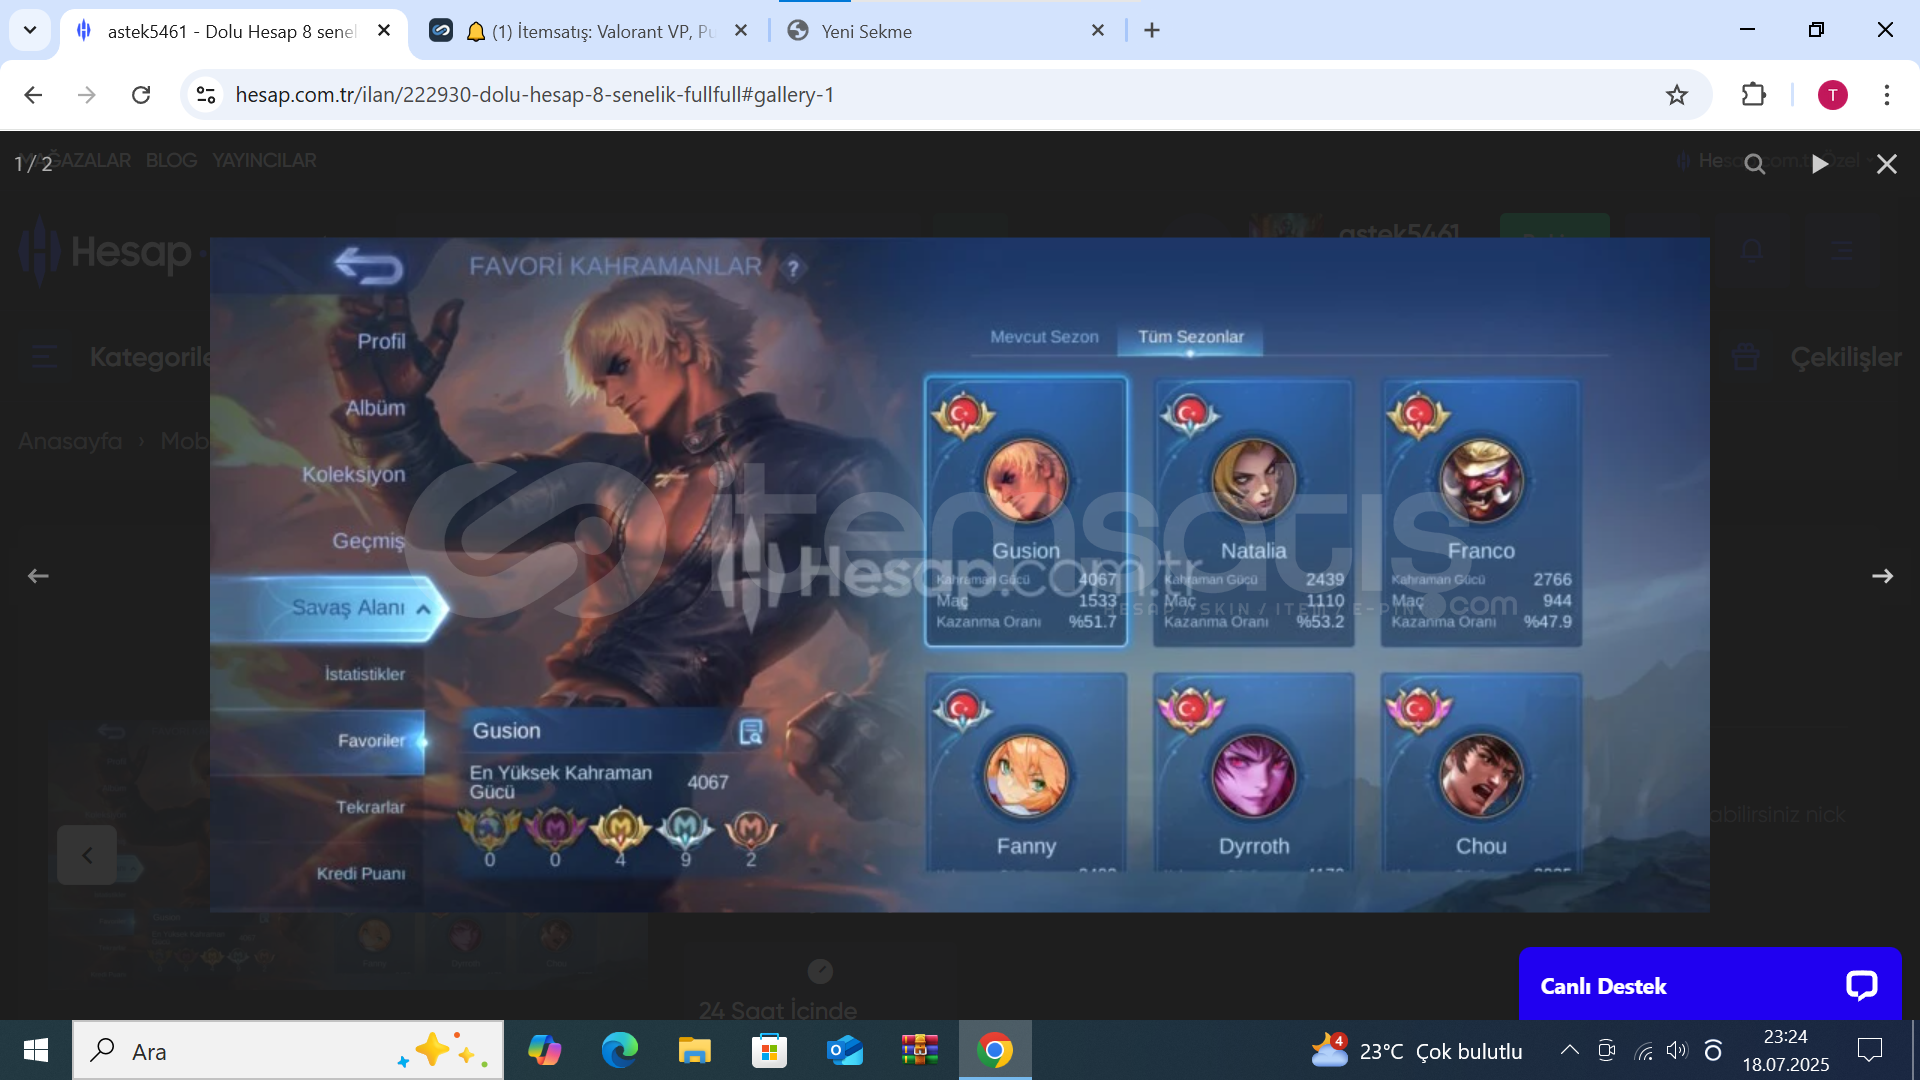Click the Fanny hero card

(1026, 771)
